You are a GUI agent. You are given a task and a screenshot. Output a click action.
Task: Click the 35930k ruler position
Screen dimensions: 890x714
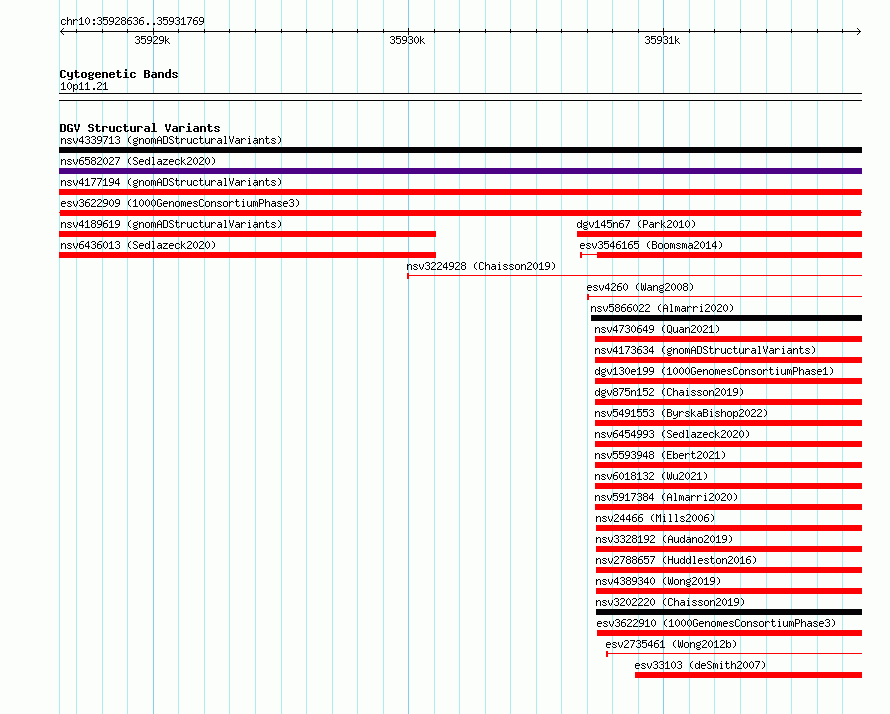[x=407, y=40]
